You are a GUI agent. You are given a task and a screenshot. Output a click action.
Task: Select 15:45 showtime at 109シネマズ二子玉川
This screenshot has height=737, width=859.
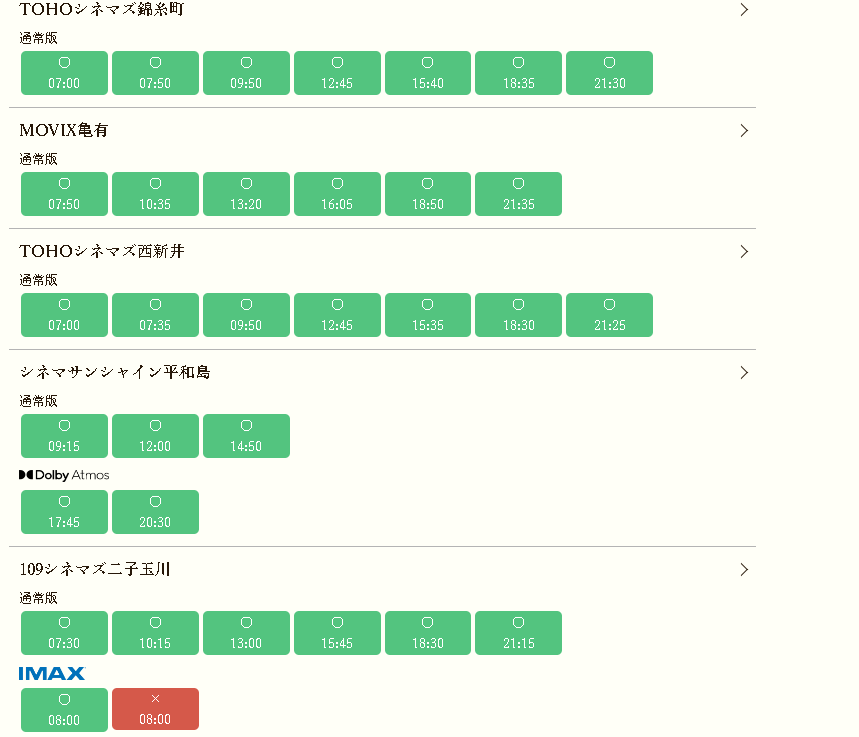[337, 633]
